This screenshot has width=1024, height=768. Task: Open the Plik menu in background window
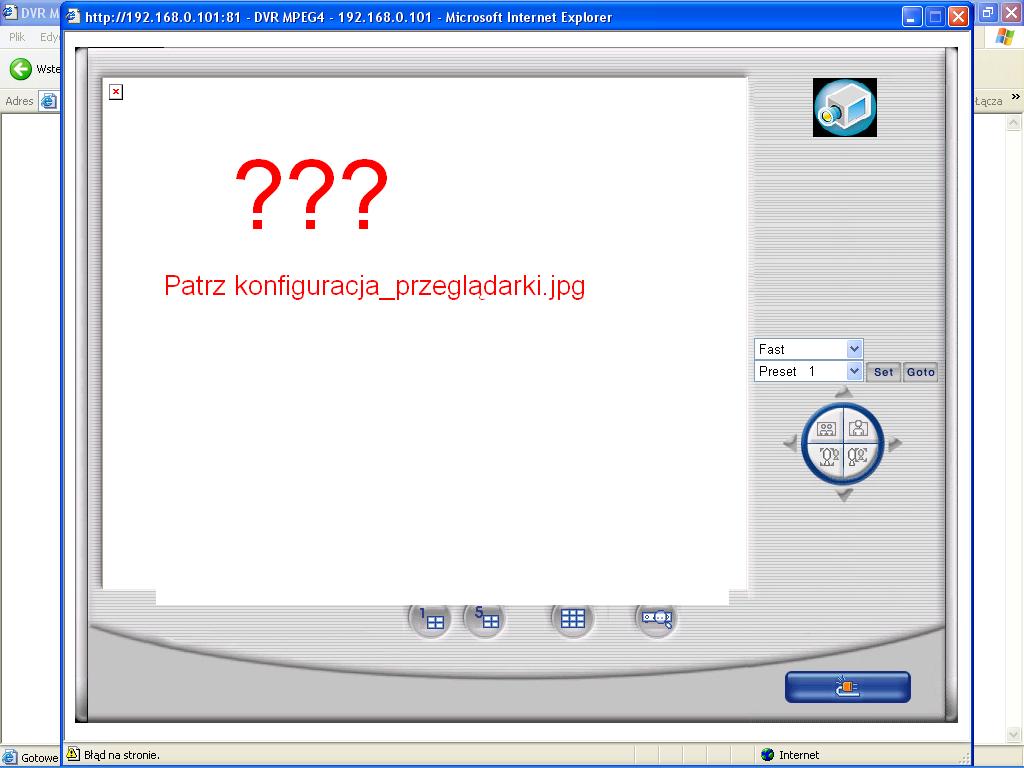pyautogui.click(x=17, y=36)
